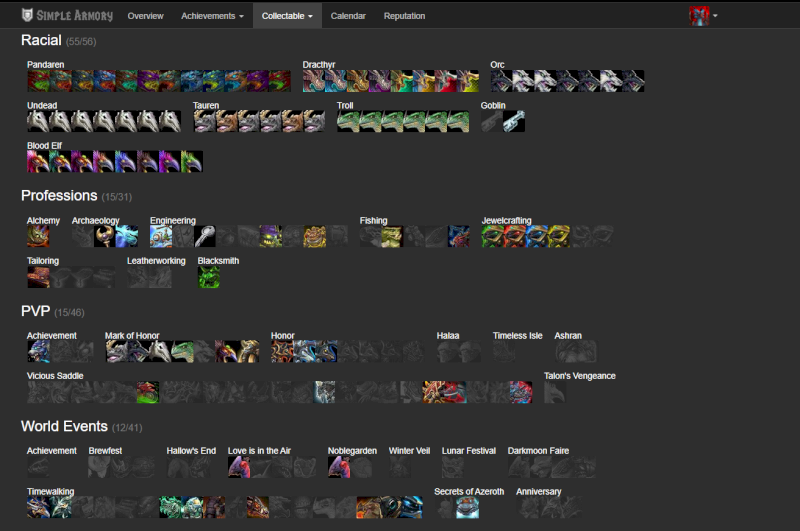Select the collected Goblin mount icon

point(514,122)
